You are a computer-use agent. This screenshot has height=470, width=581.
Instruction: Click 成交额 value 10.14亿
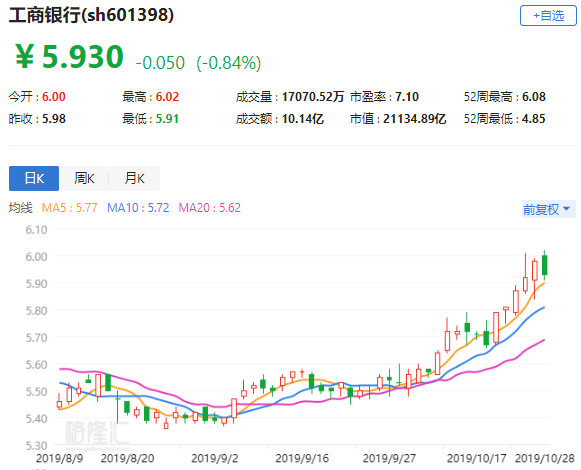303,119
